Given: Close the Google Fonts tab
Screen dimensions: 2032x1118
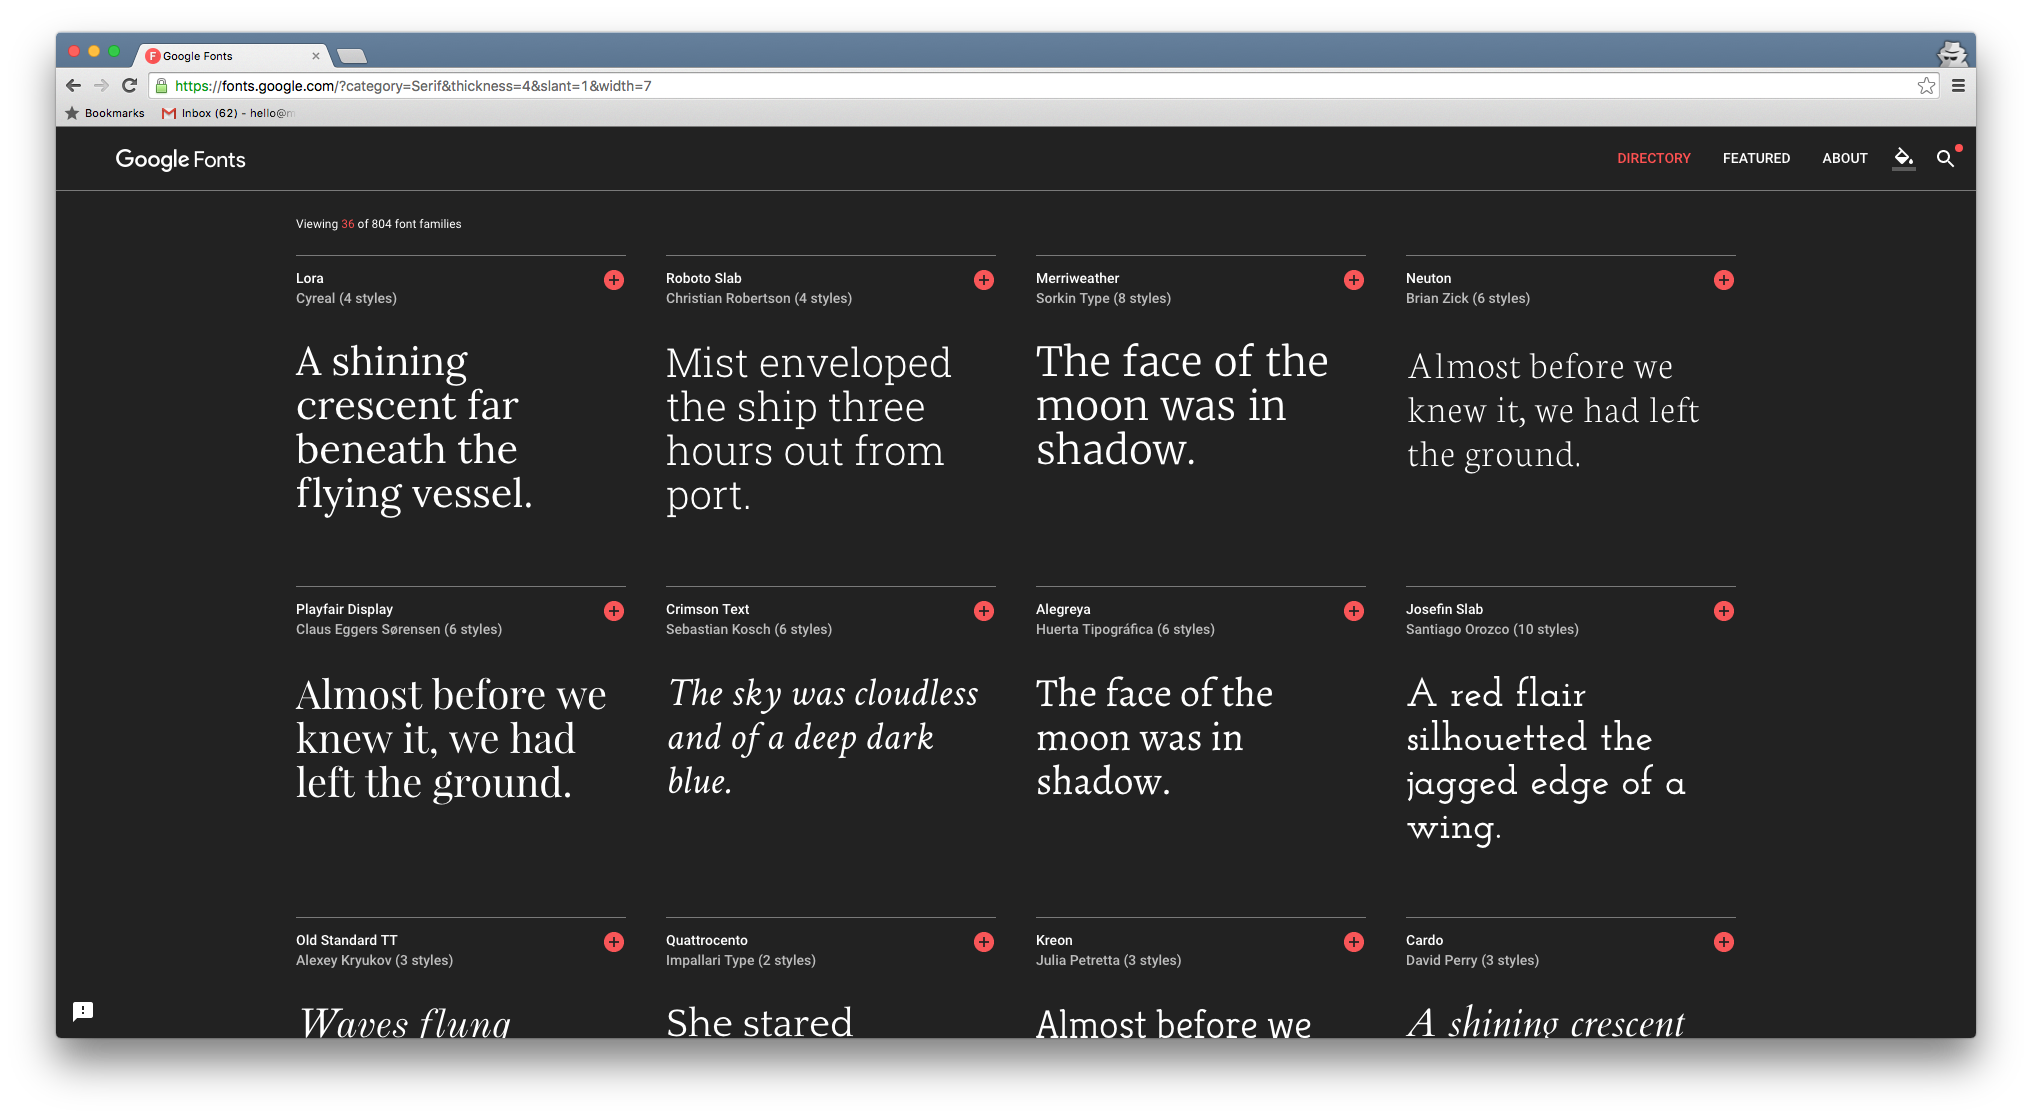Looking at the screenshot, I should point(316,56).
